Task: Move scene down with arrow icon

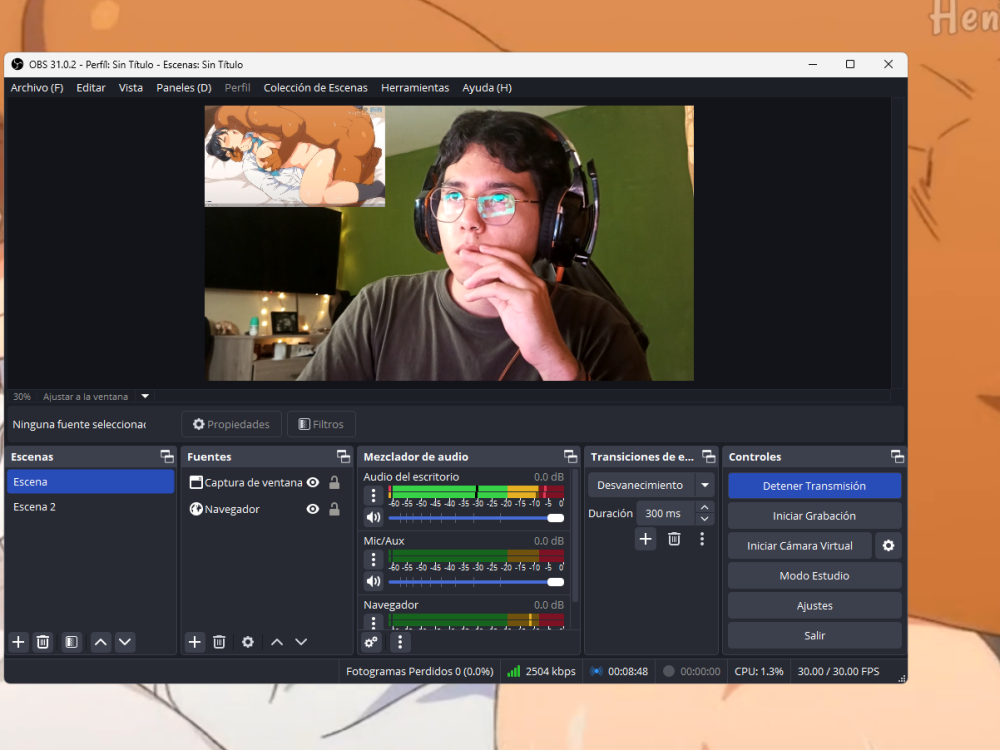Action: [125, 642]
